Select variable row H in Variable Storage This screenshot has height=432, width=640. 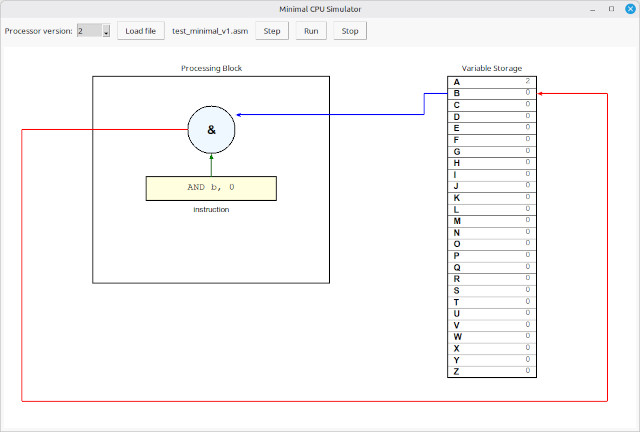pos(492,163)
